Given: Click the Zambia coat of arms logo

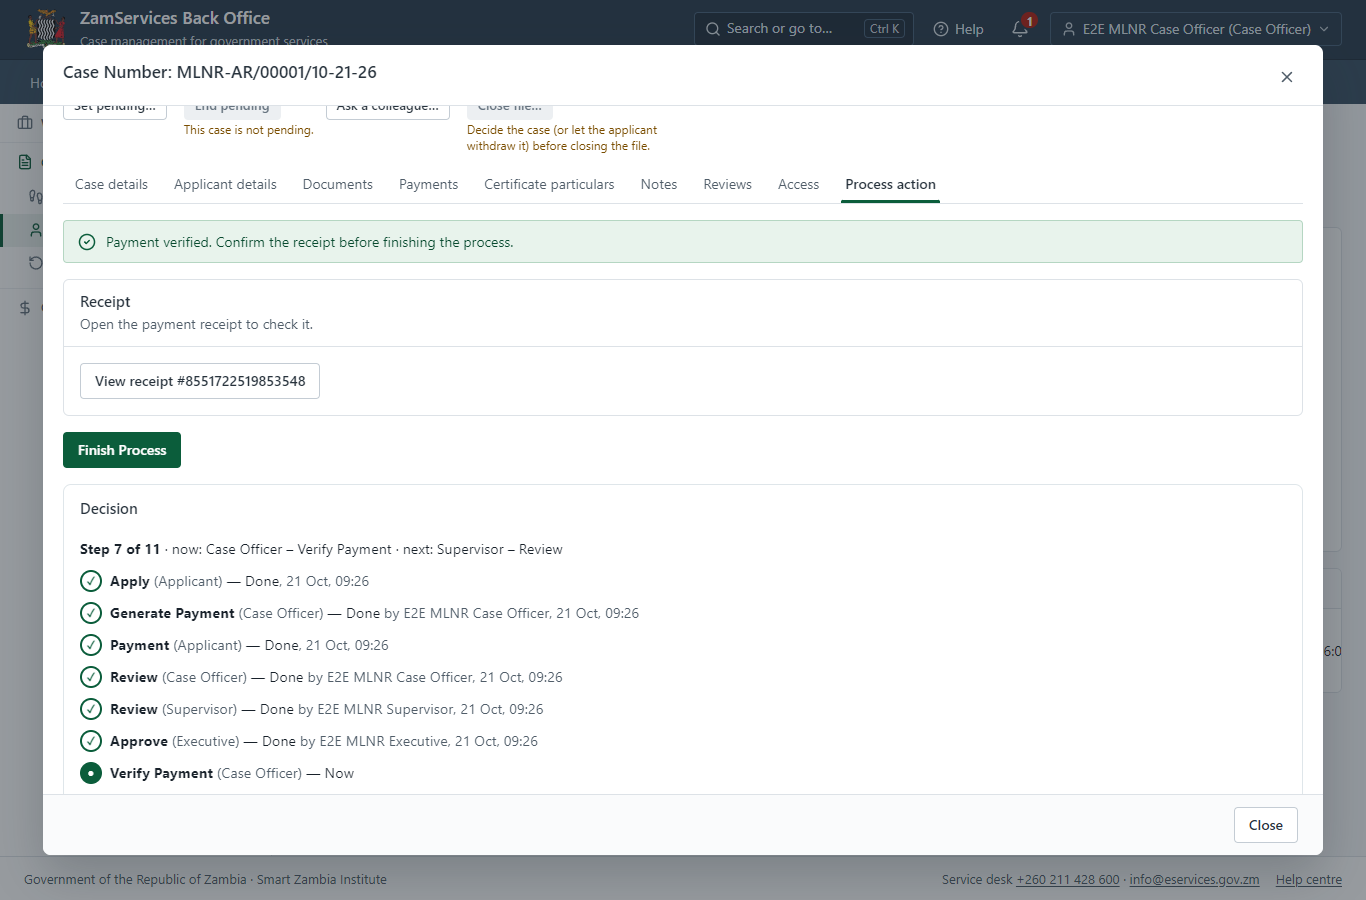Looking at the screenshot, I should click(46, 27).
